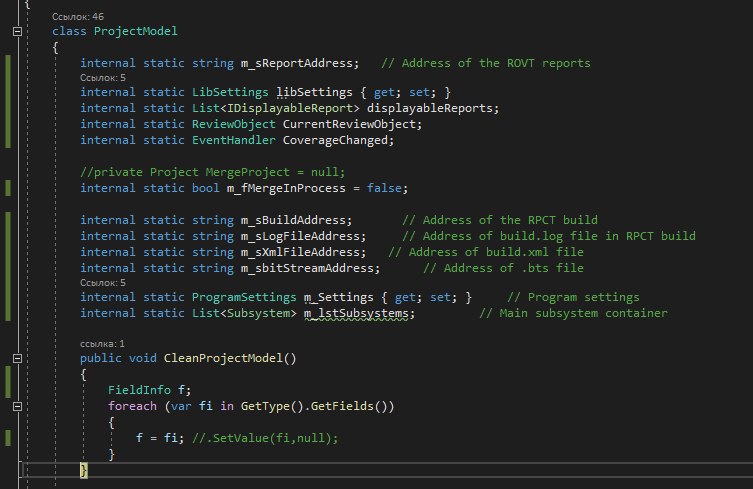Viewport: 753px width, 489px height.
Task: Click the ProjectModel class name
Action: coord(135,31)
